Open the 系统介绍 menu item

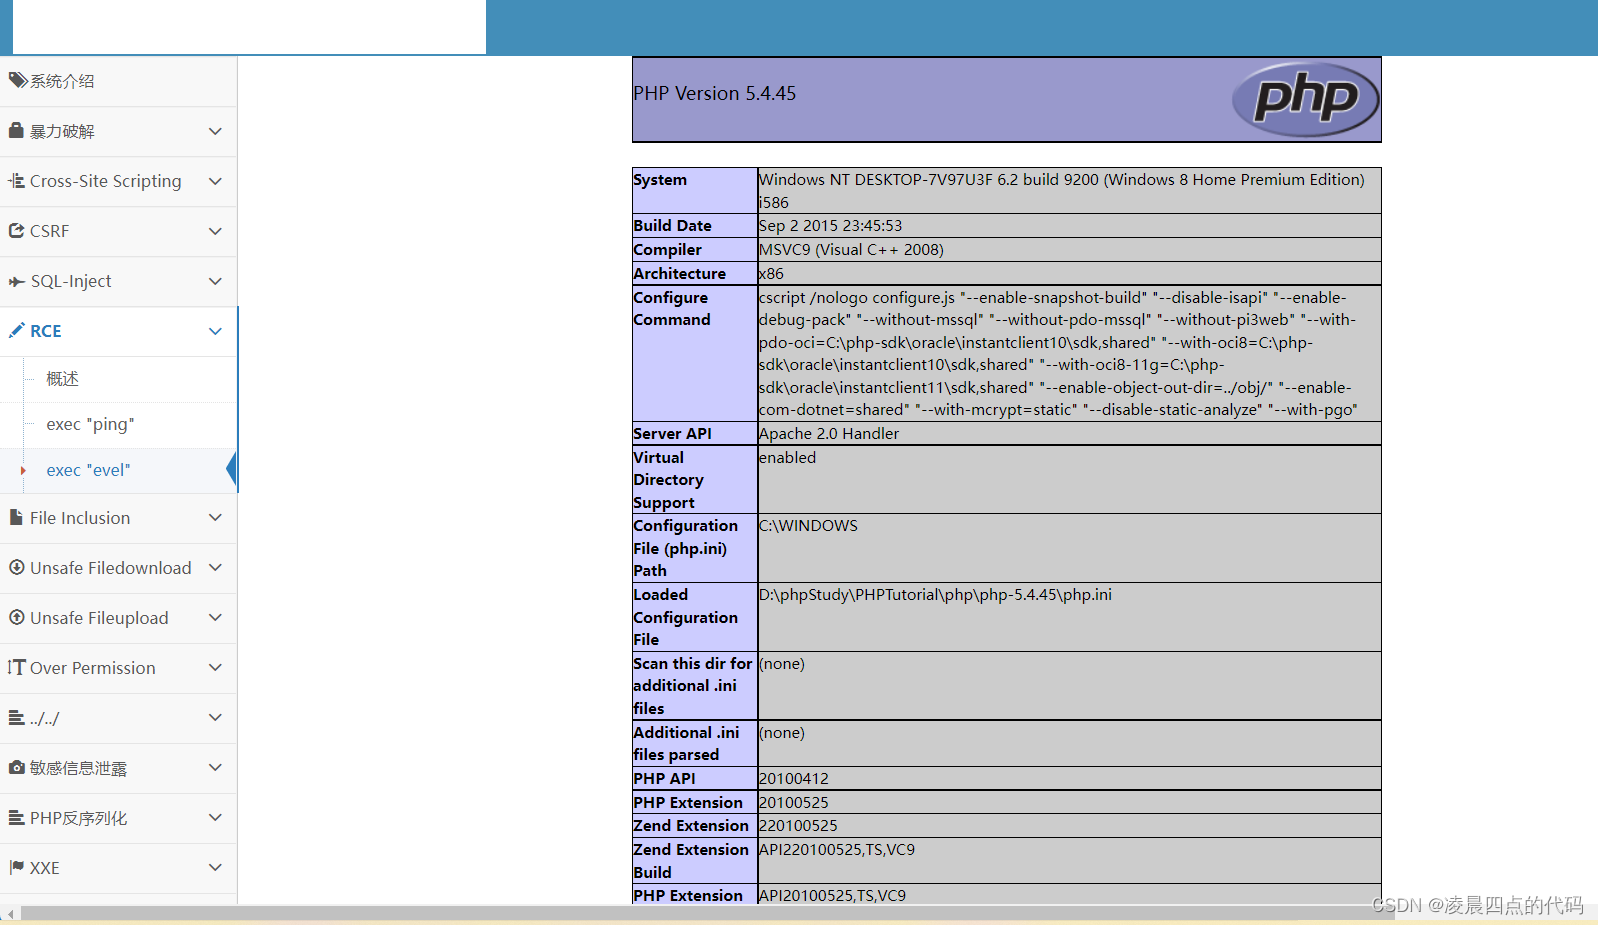(118, 81)
